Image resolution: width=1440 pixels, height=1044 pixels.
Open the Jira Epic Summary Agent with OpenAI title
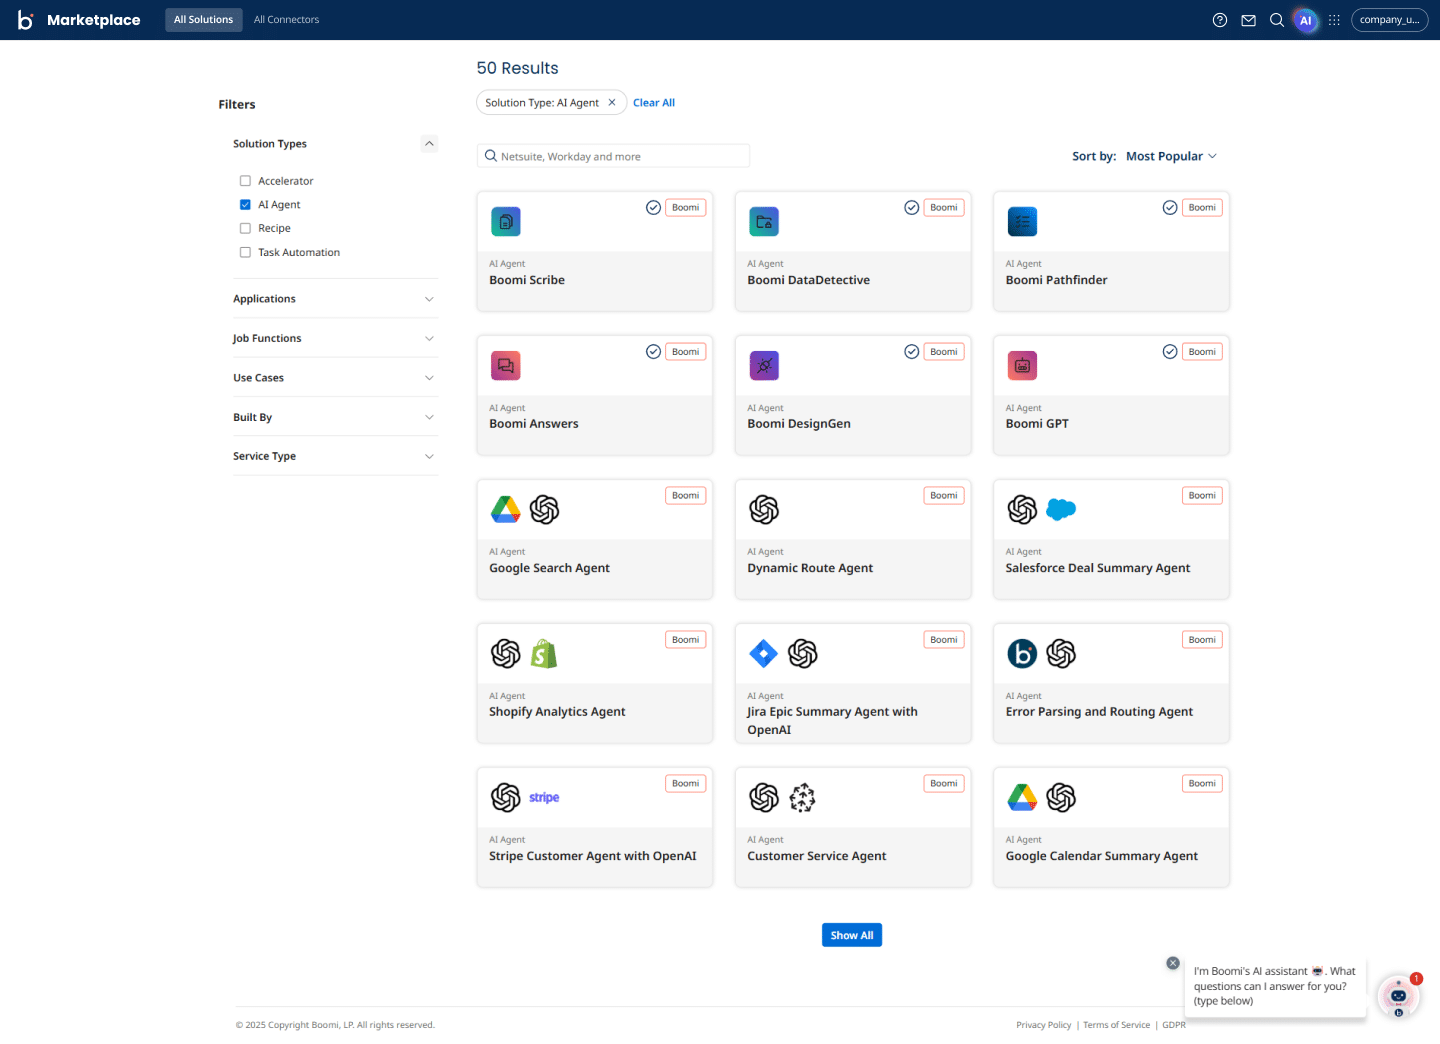[832, 721]
